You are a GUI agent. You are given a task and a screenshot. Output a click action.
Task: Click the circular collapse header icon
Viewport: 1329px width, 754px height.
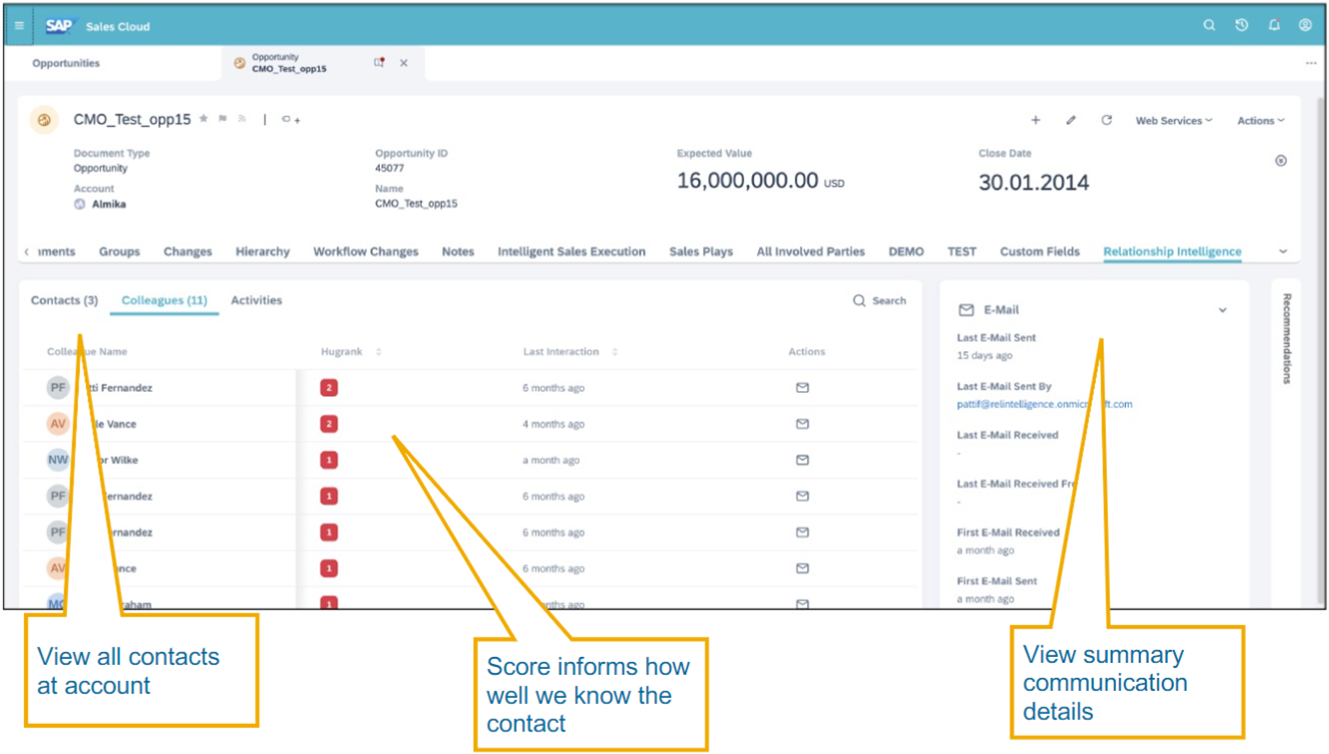[x=1281, y=161]
